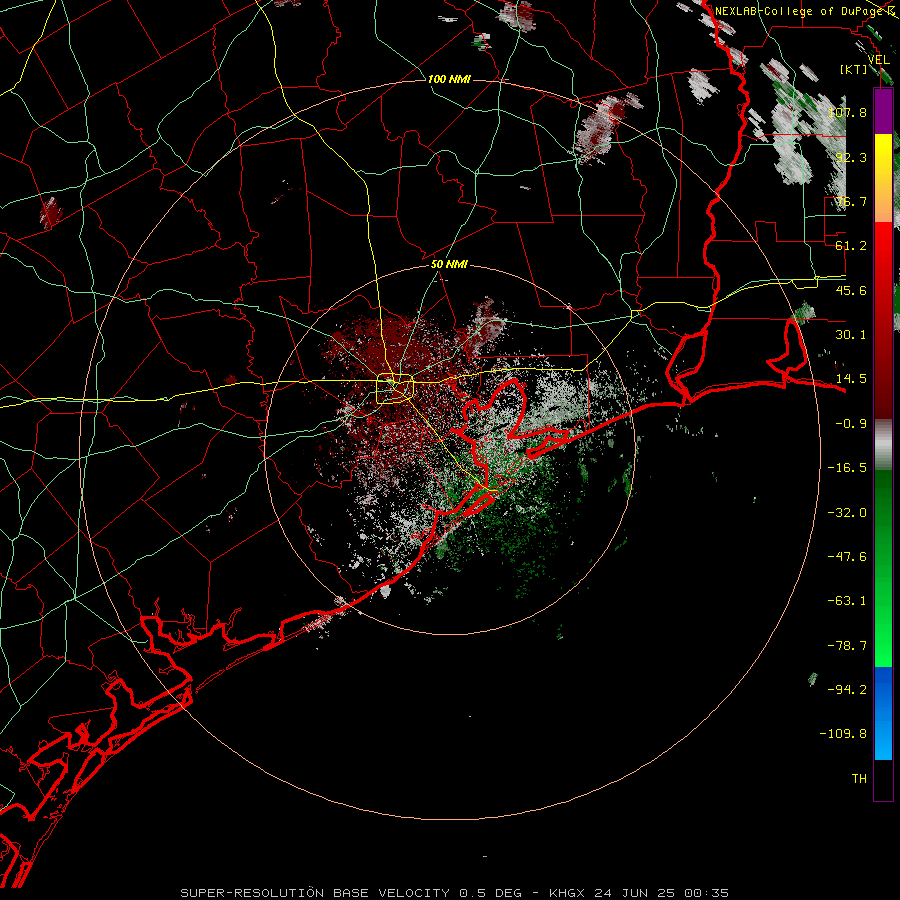Click the 30.1 velocity scale value

851,335
